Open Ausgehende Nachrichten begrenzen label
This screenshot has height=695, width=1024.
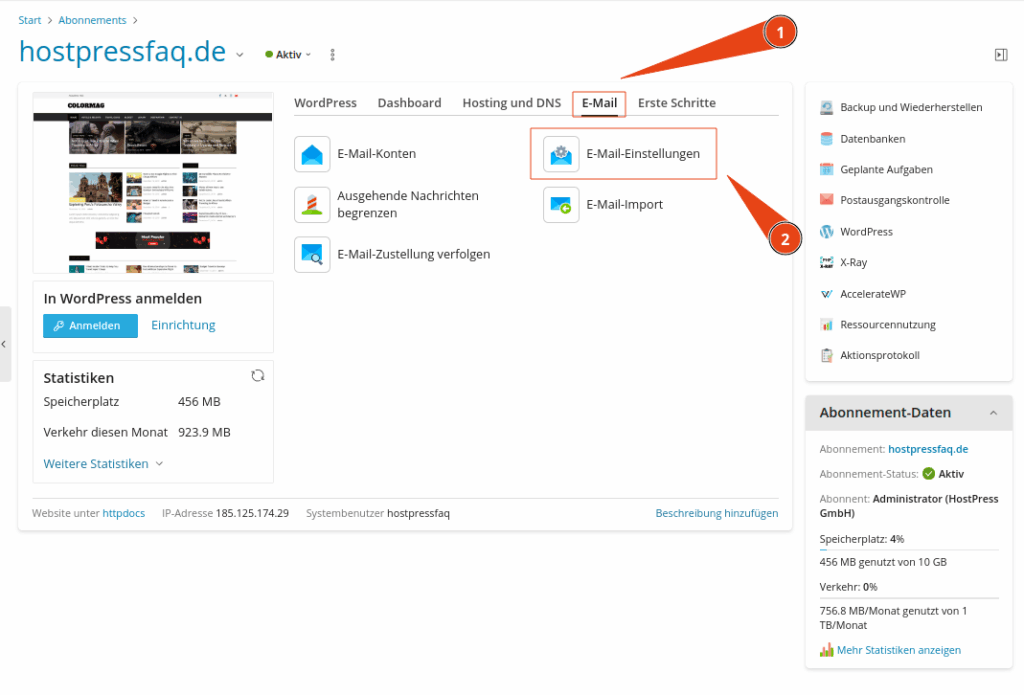pos(408,204)
